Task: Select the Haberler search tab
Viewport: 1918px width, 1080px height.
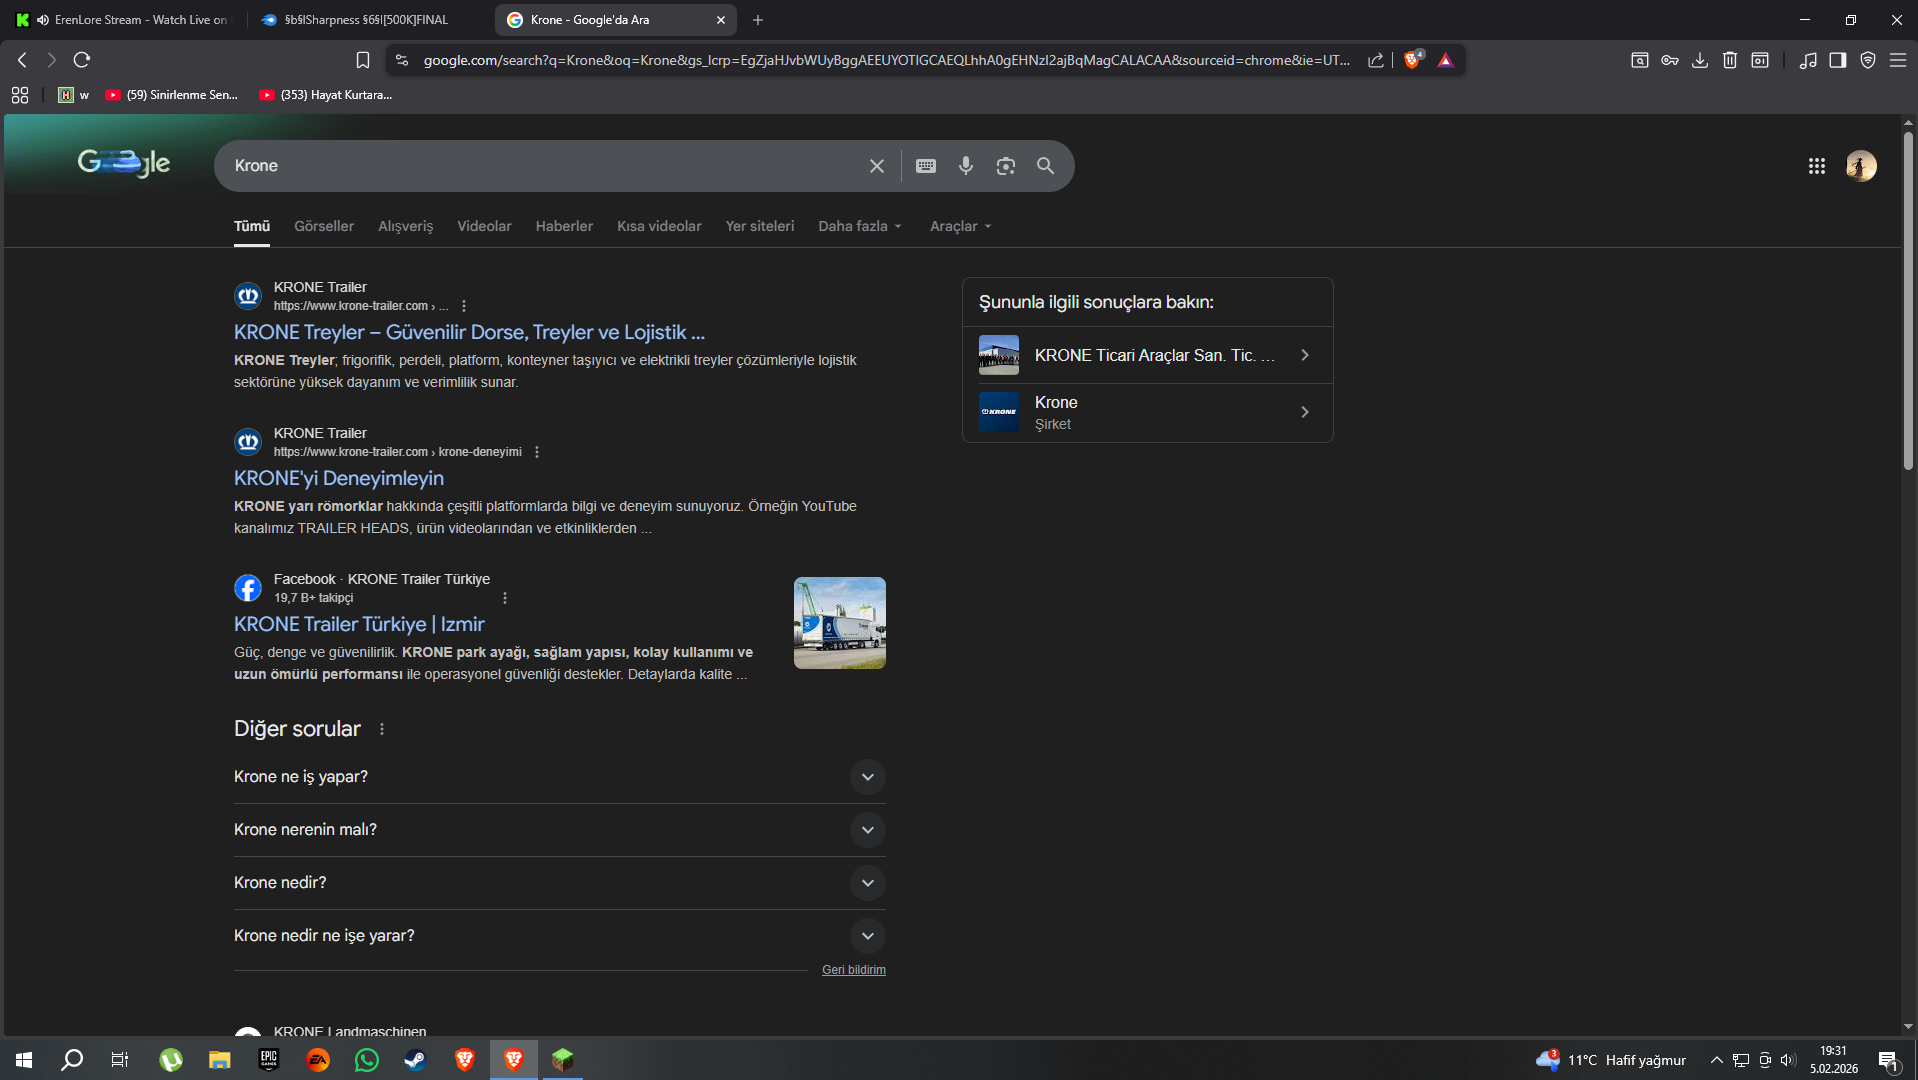Action: click(x=564, y=226)
